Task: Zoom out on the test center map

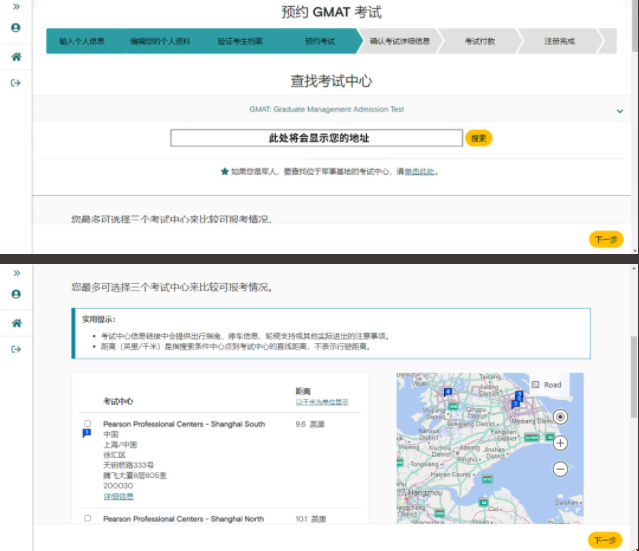Action: pos(560,469)
